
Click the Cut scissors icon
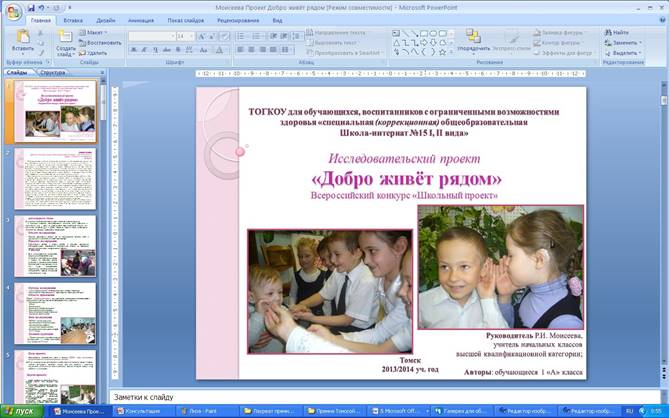tap(41, 33)
